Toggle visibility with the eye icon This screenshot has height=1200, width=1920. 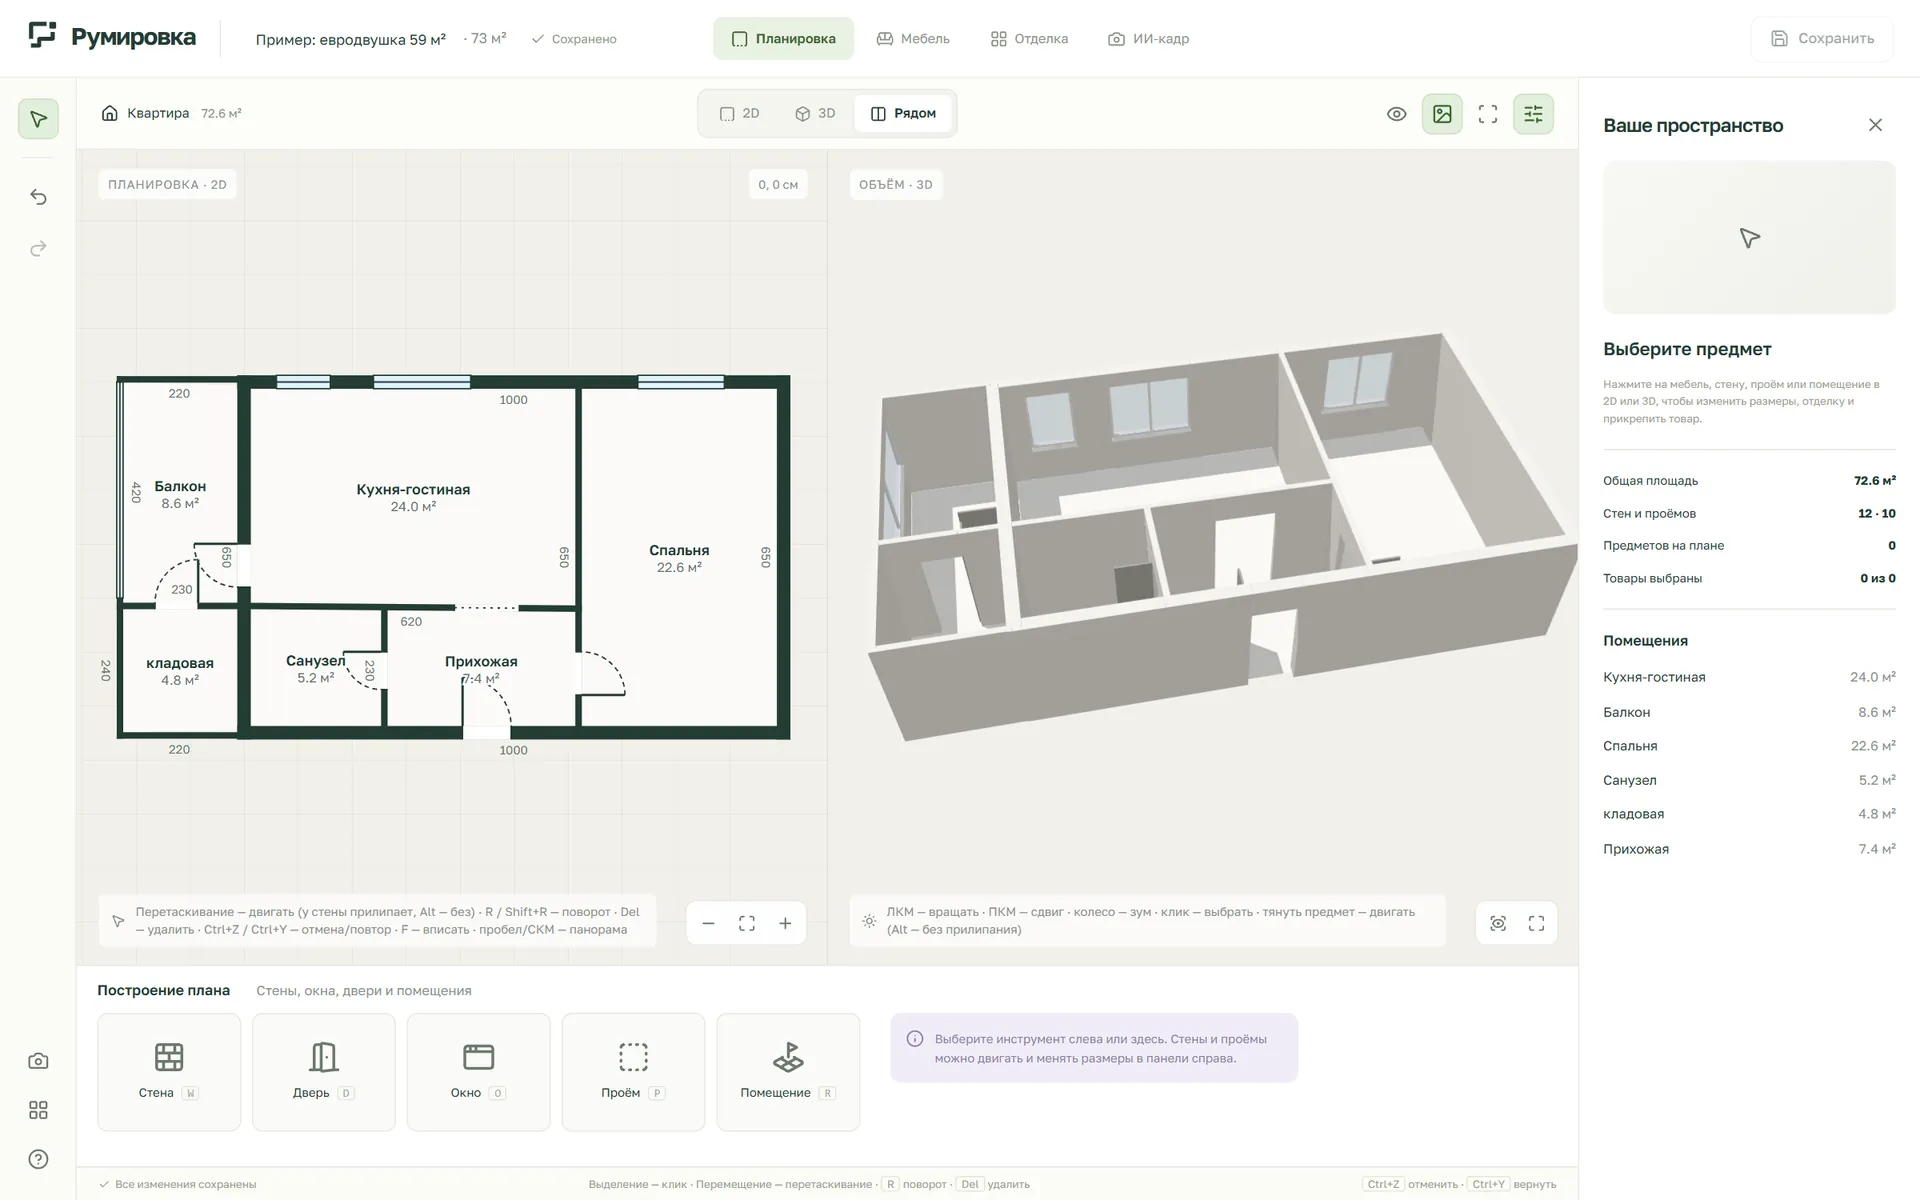[x=1397, y=114]
